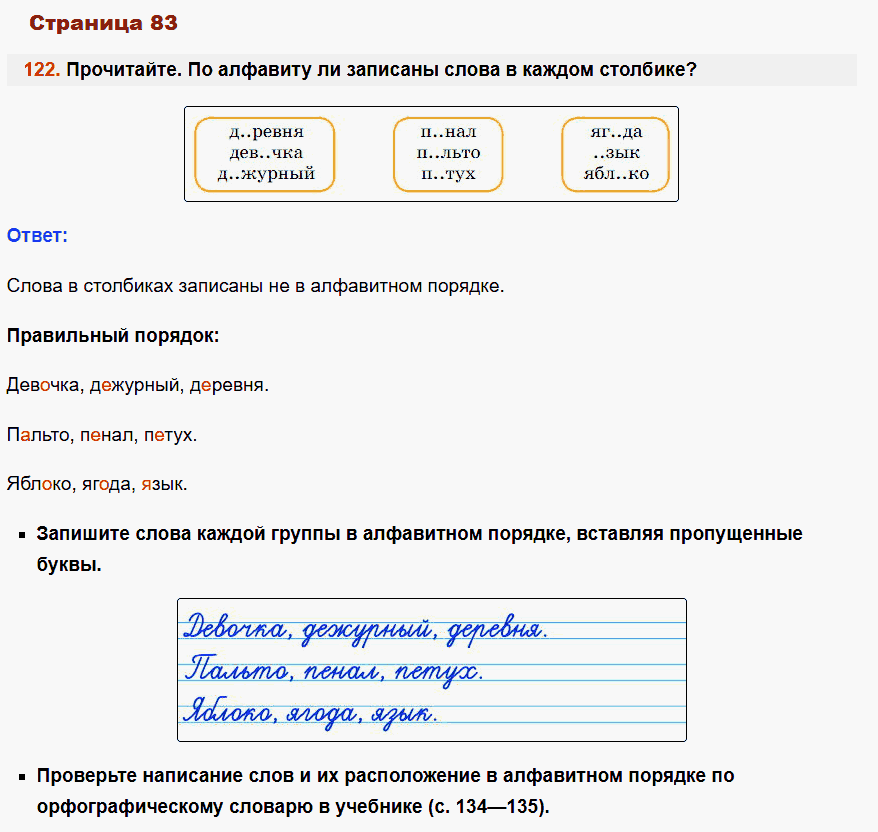Select the word box containing "яг..да"
Image resolution: width=878 pixels, height=832 pixels.
615,153
